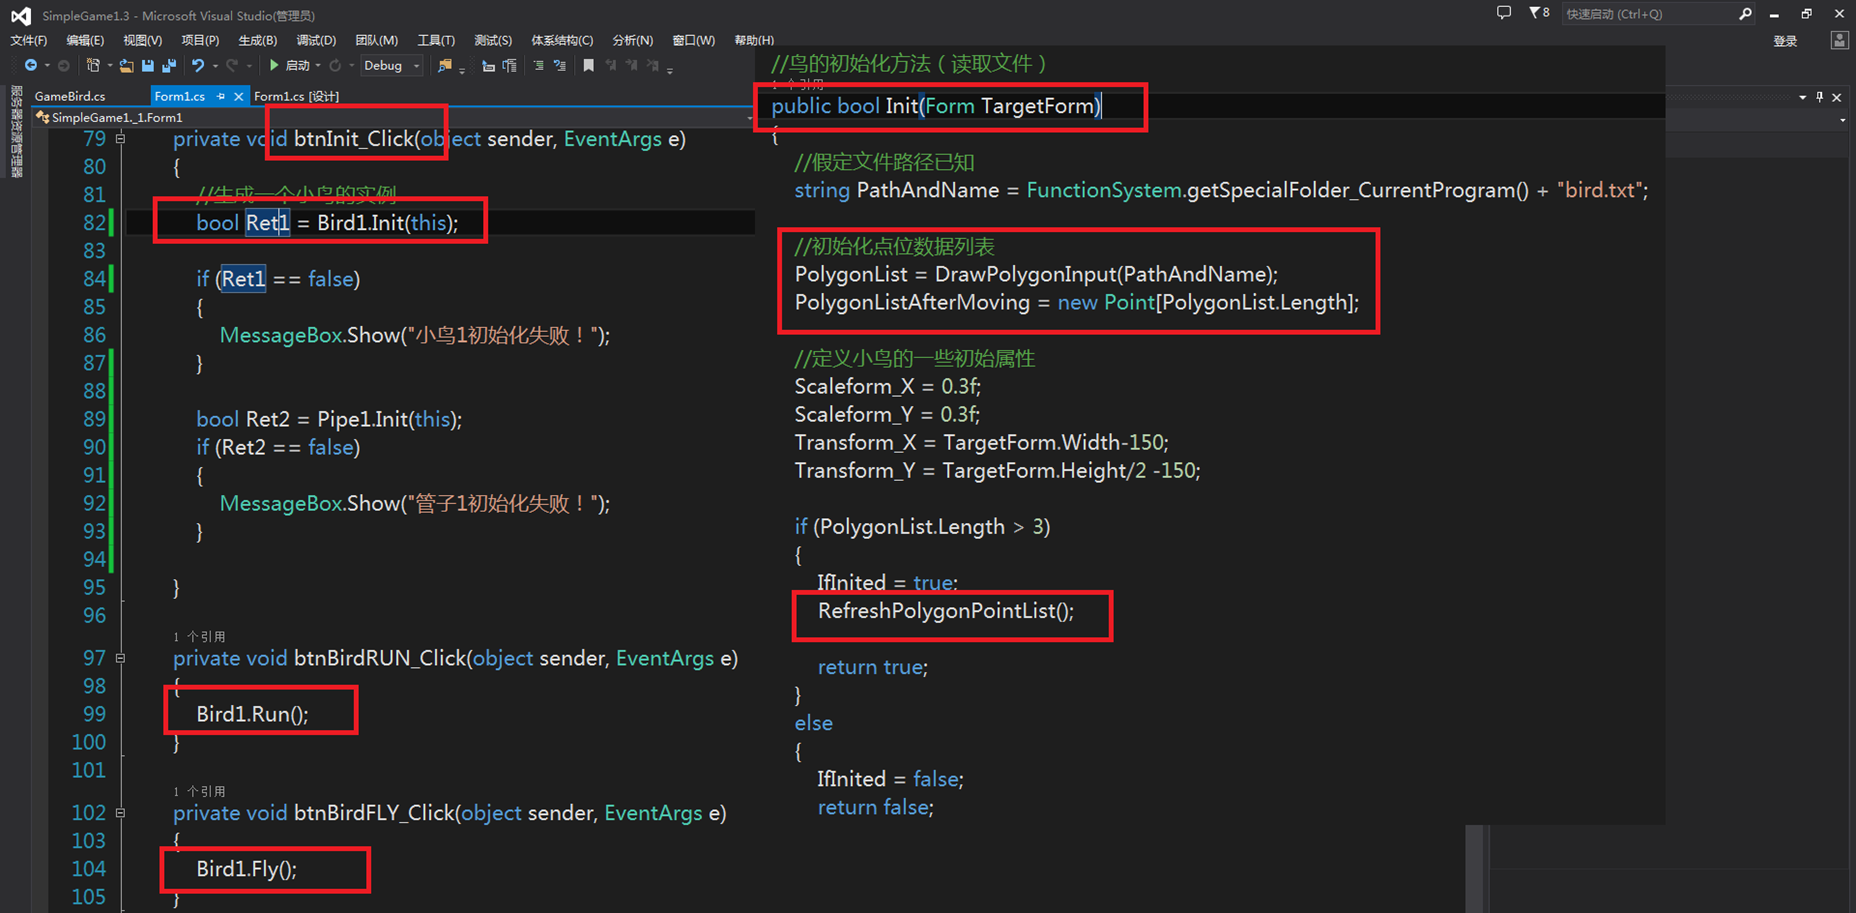Open the 分析(N) menu
The height and width of the screenshot is (913, 1856).
(x=632, y=40)
